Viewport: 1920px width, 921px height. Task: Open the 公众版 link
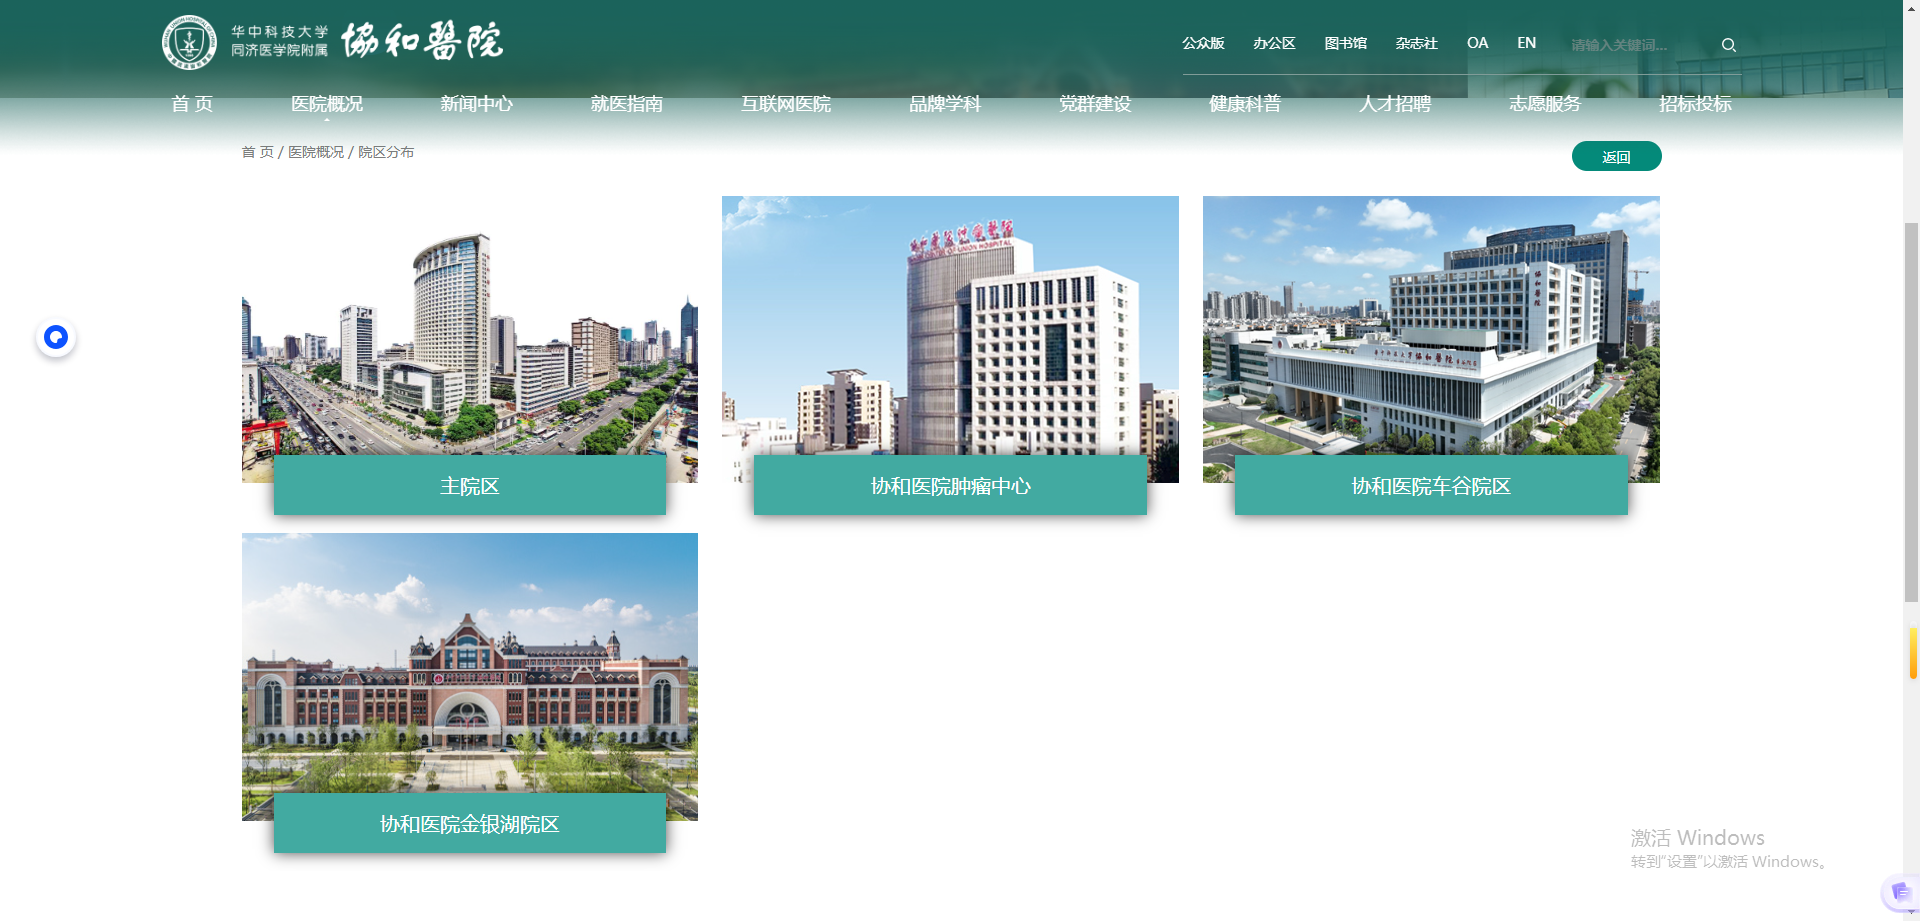click(x=1203, y=43)
